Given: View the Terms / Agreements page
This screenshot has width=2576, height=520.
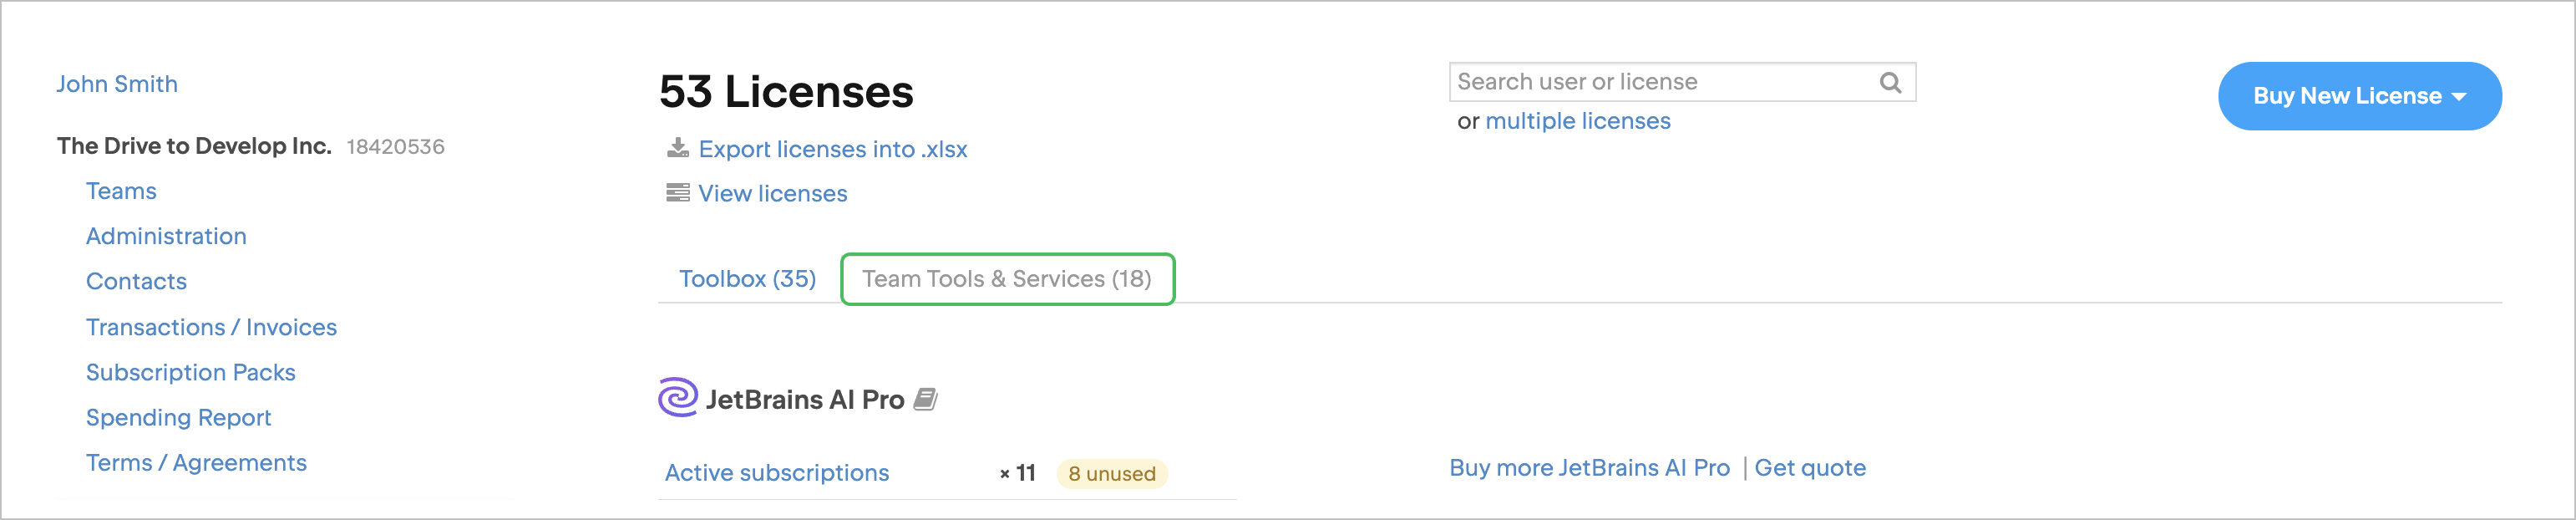Looking at the screenshot, I should pos(196,462).
